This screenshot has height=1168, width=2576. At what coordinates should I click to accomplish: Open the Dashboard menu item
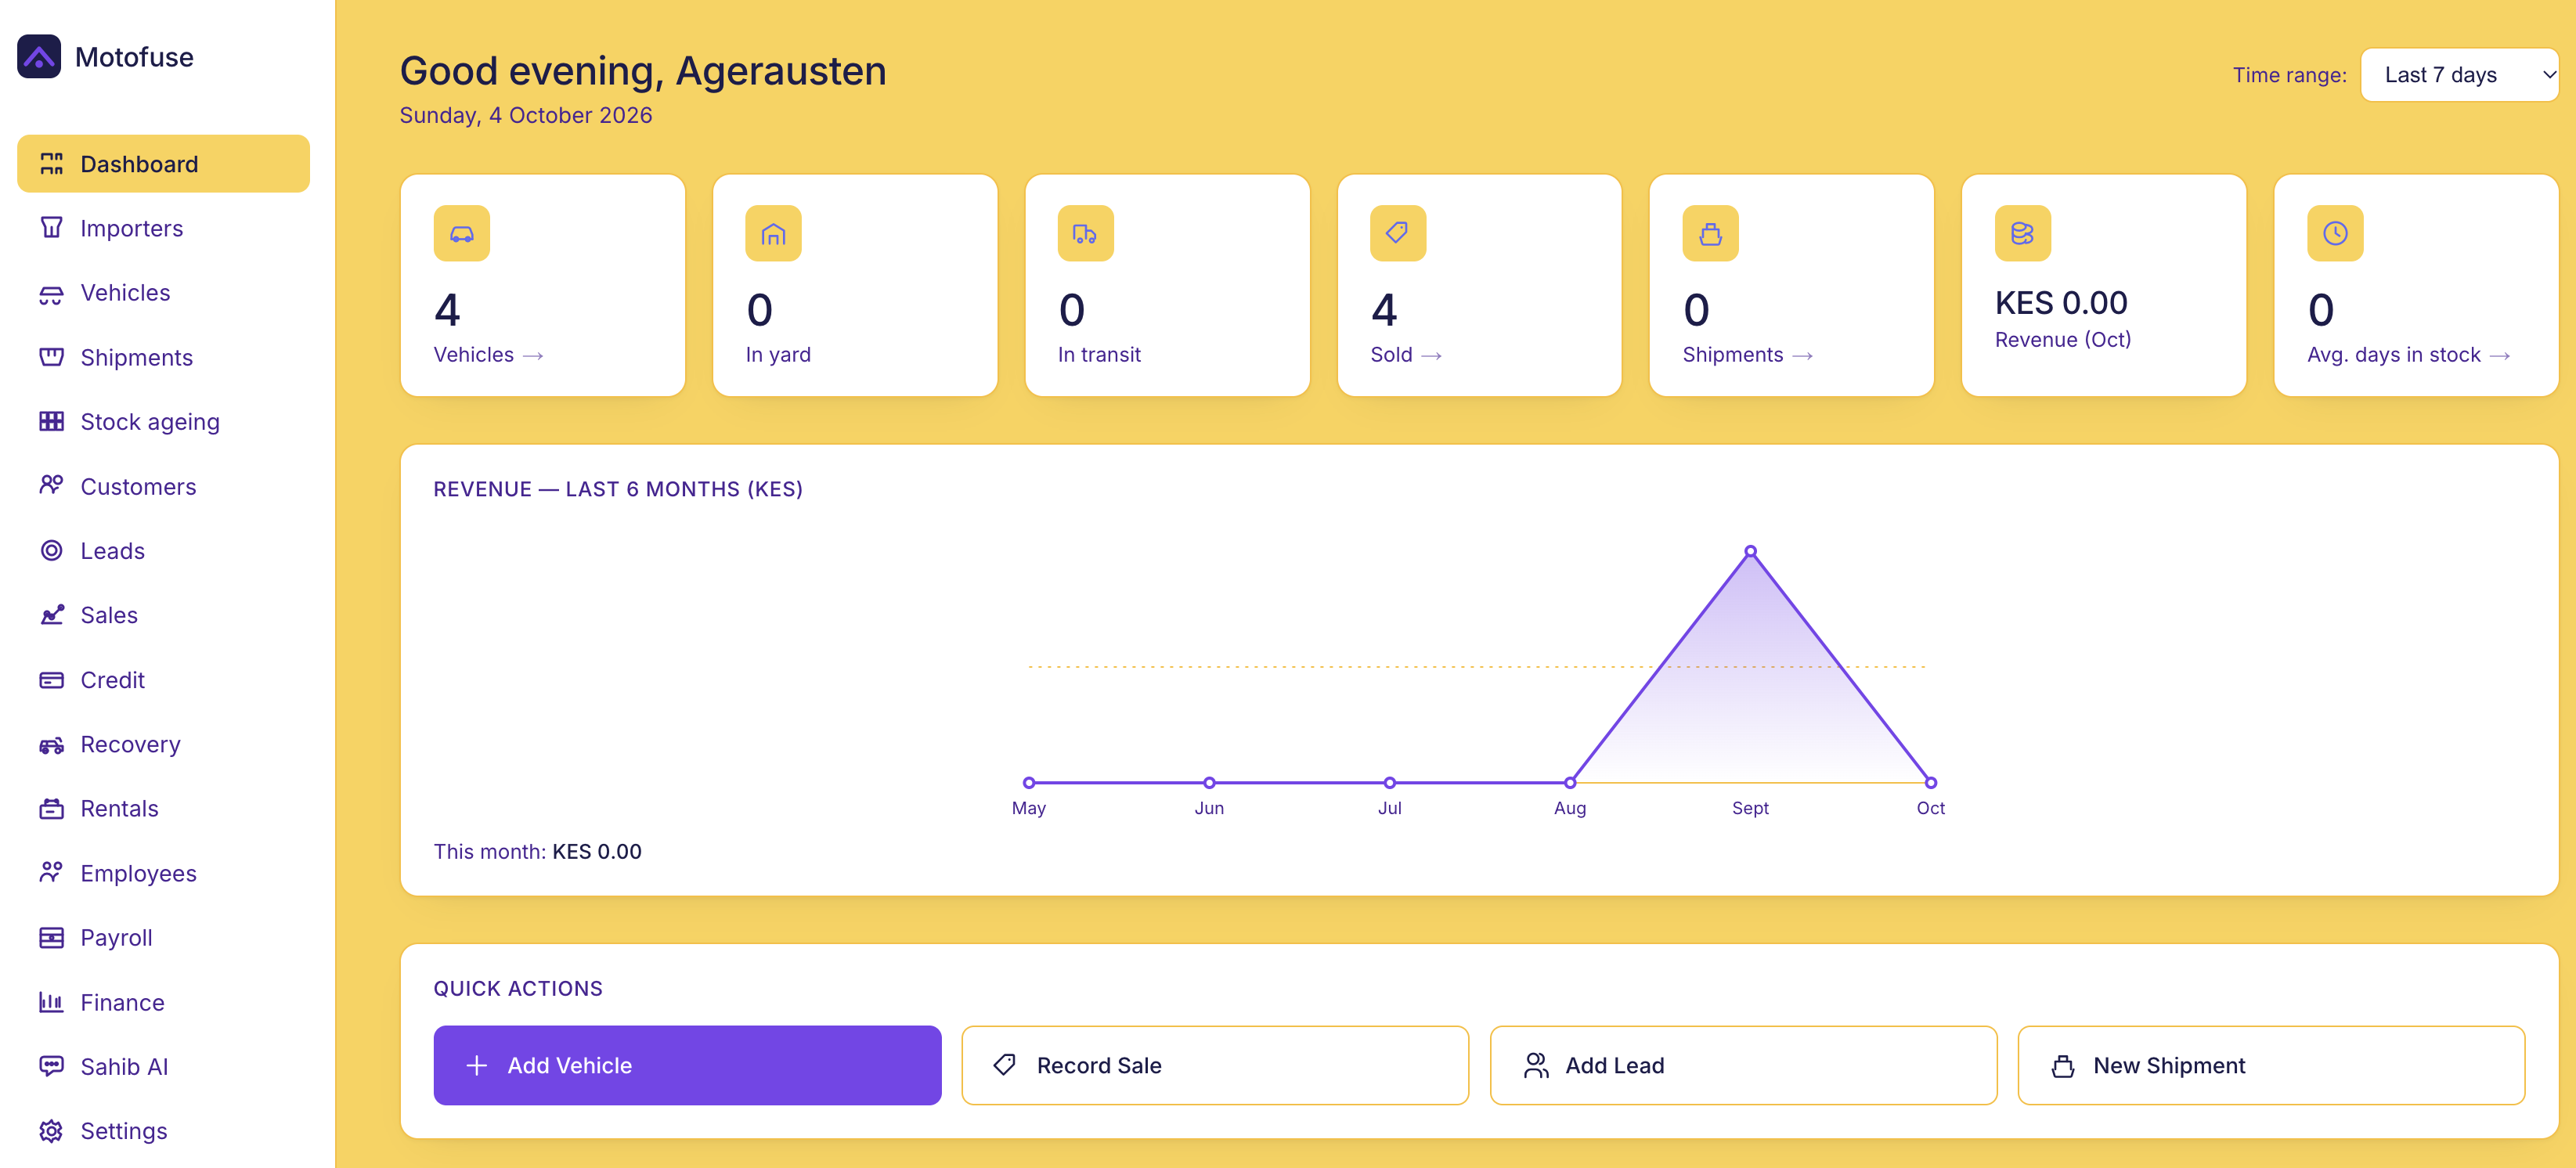[x=163, y=164]
